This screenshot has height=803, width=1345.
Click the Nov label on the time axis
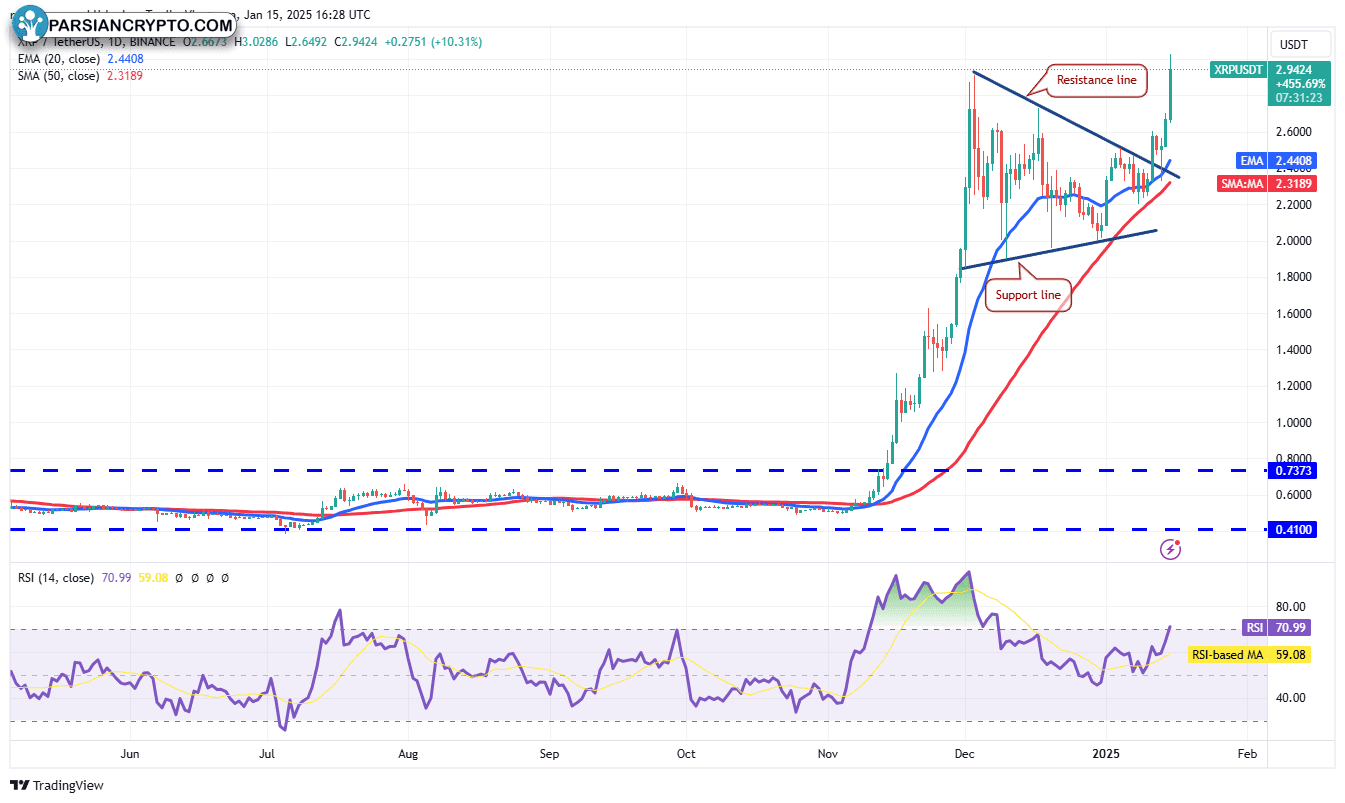pyautogui.click(x=827, y=752)
